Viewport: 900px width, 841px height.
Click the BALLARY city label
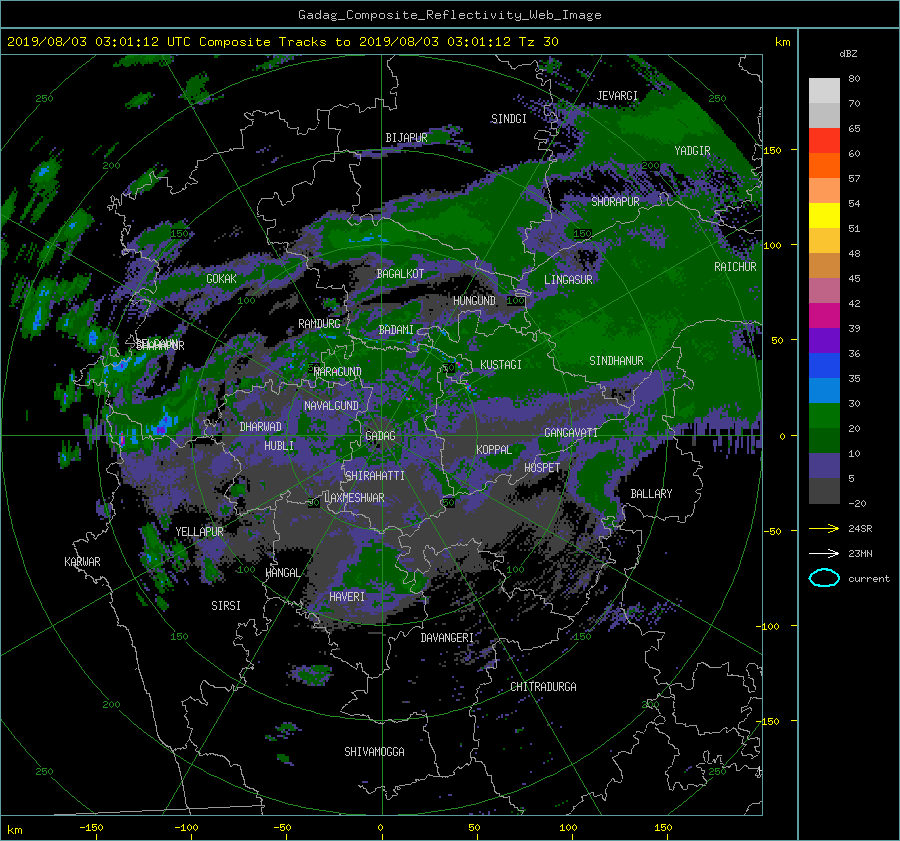point(651,494)
